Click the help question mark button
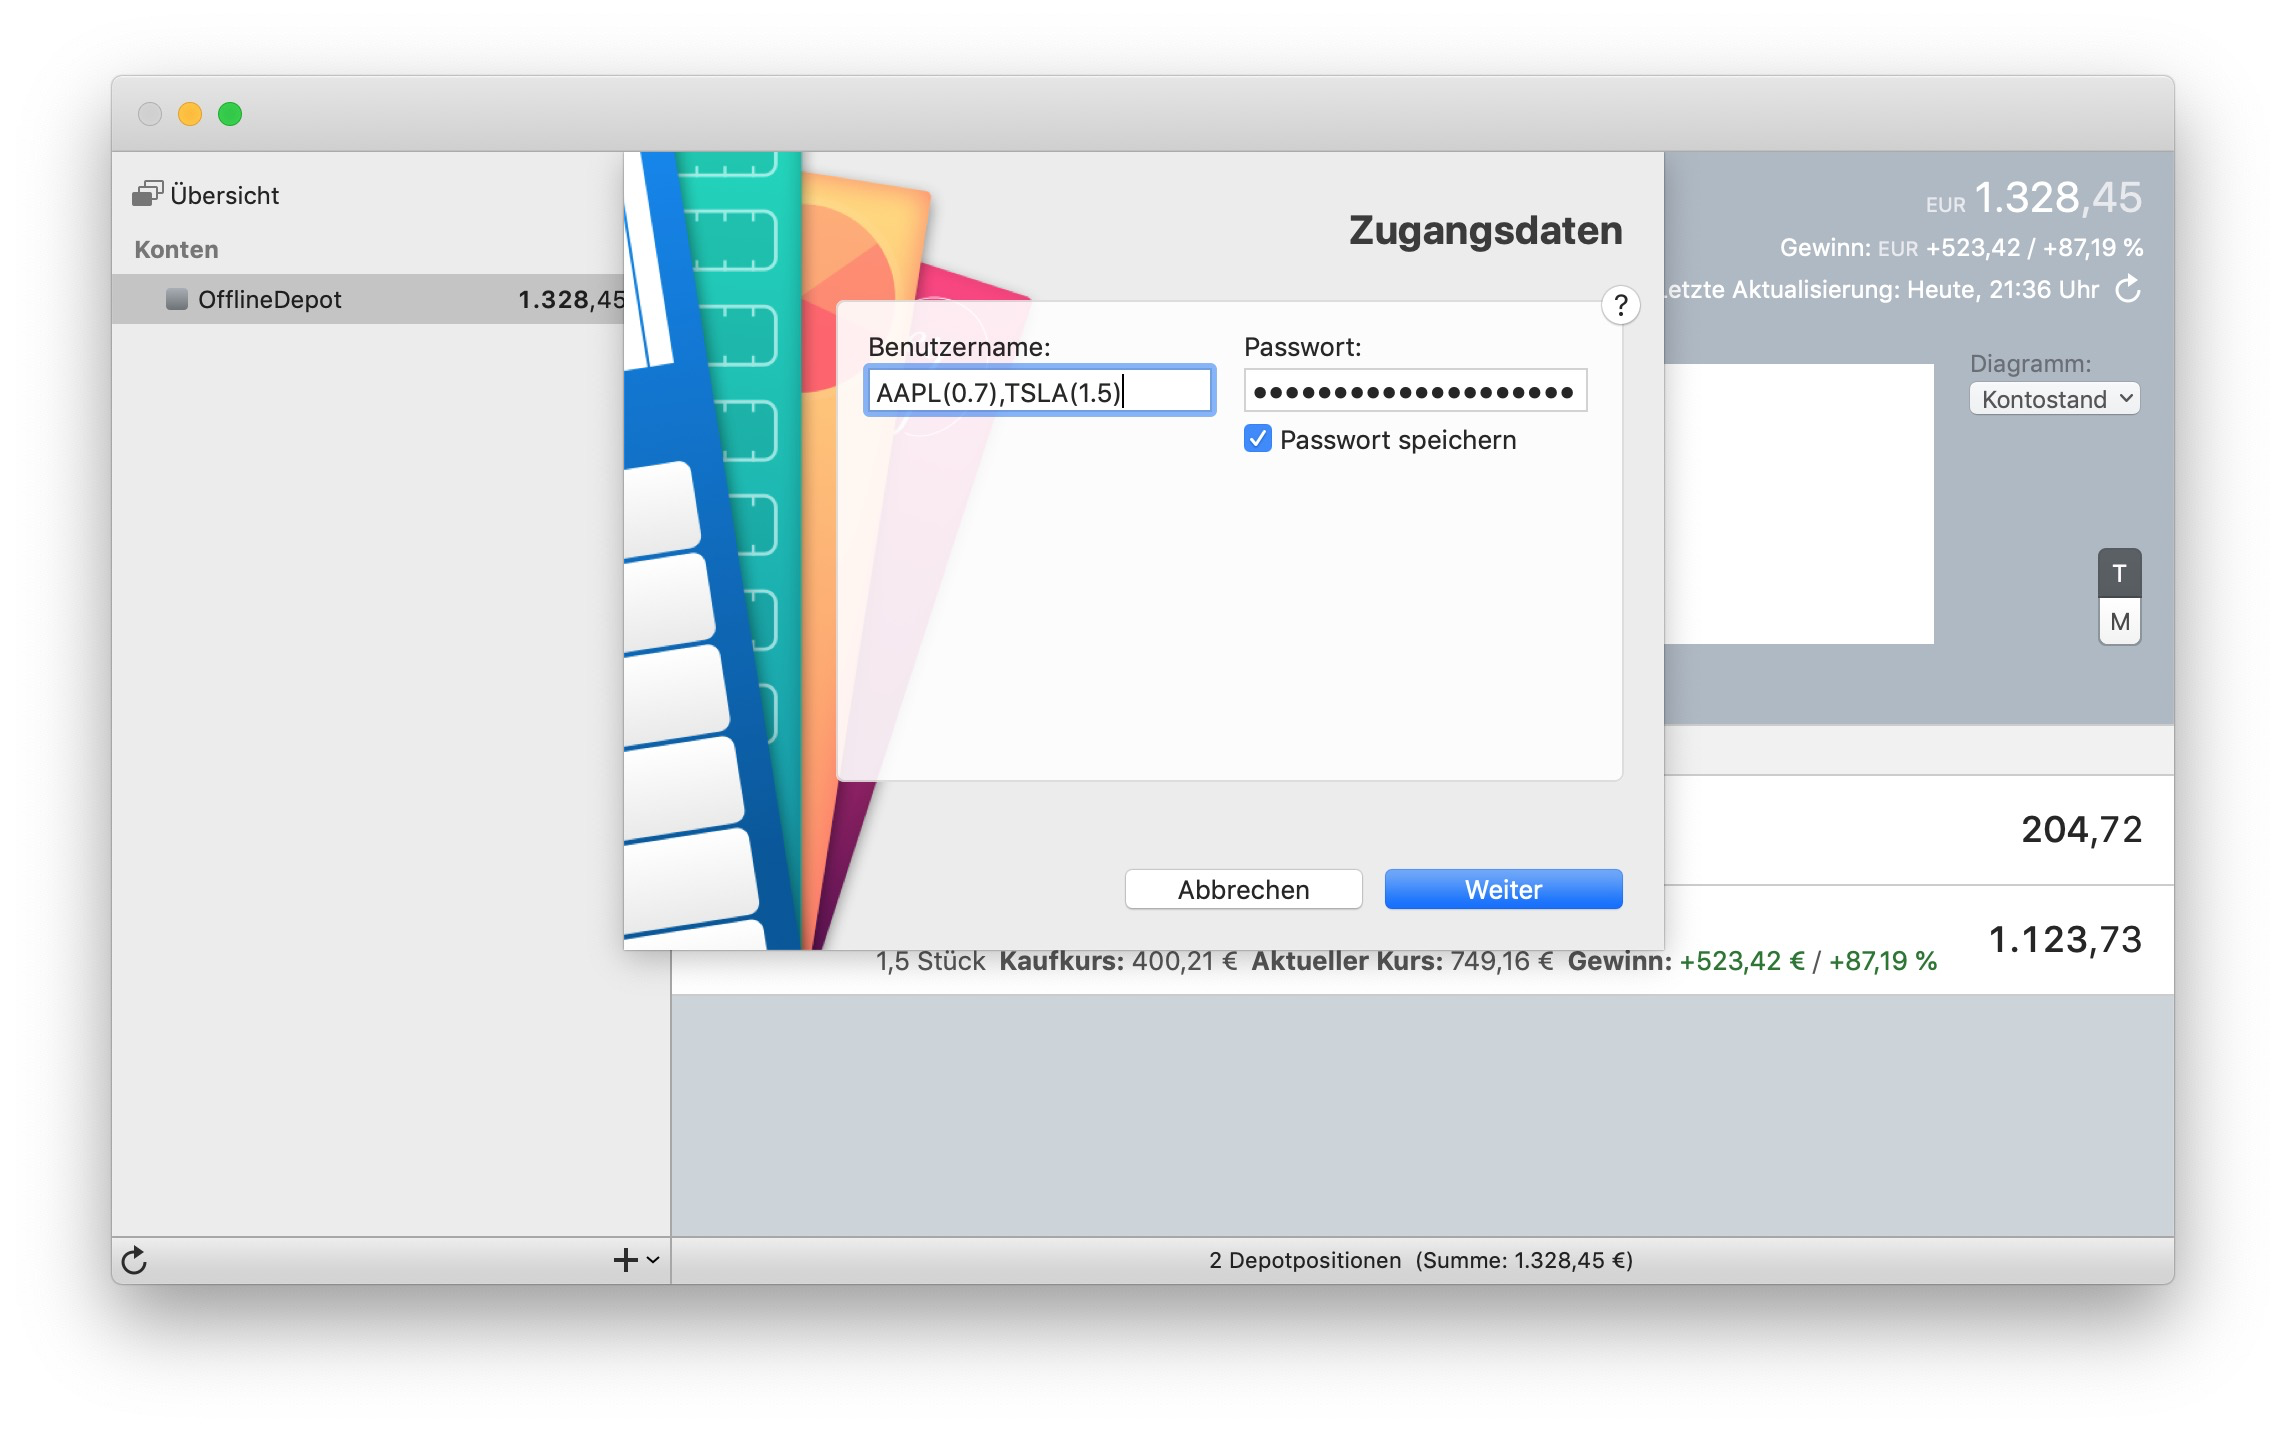 1620,305
